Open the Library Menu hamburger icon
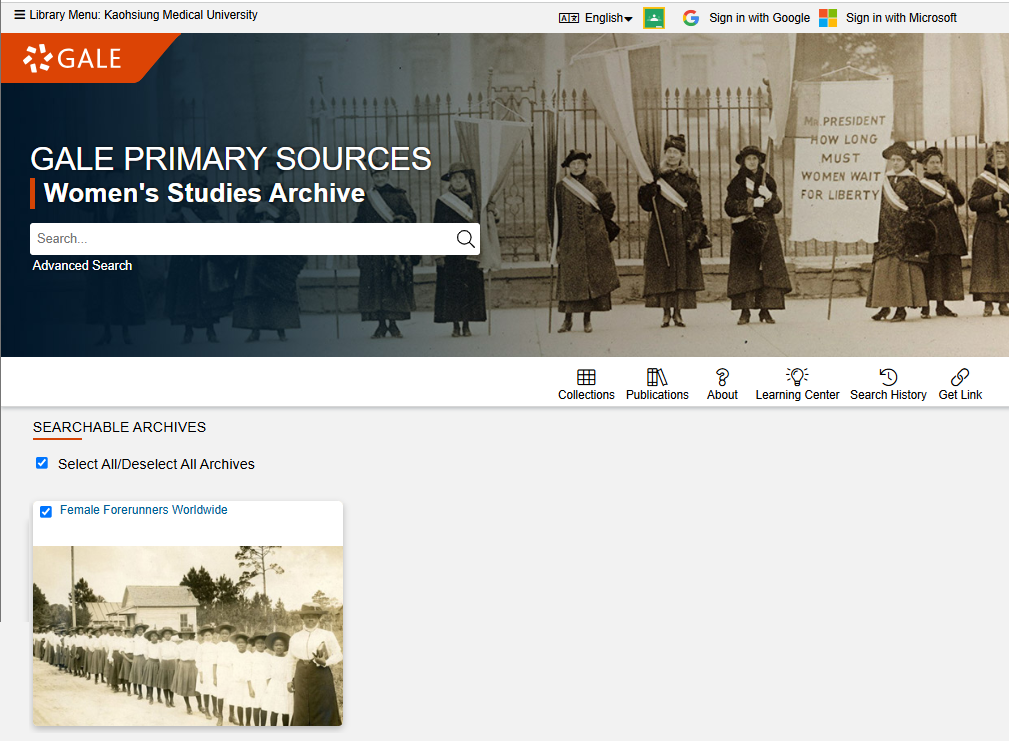The width and height of the screenshot is (1009, 741). [x=20, y=15]
